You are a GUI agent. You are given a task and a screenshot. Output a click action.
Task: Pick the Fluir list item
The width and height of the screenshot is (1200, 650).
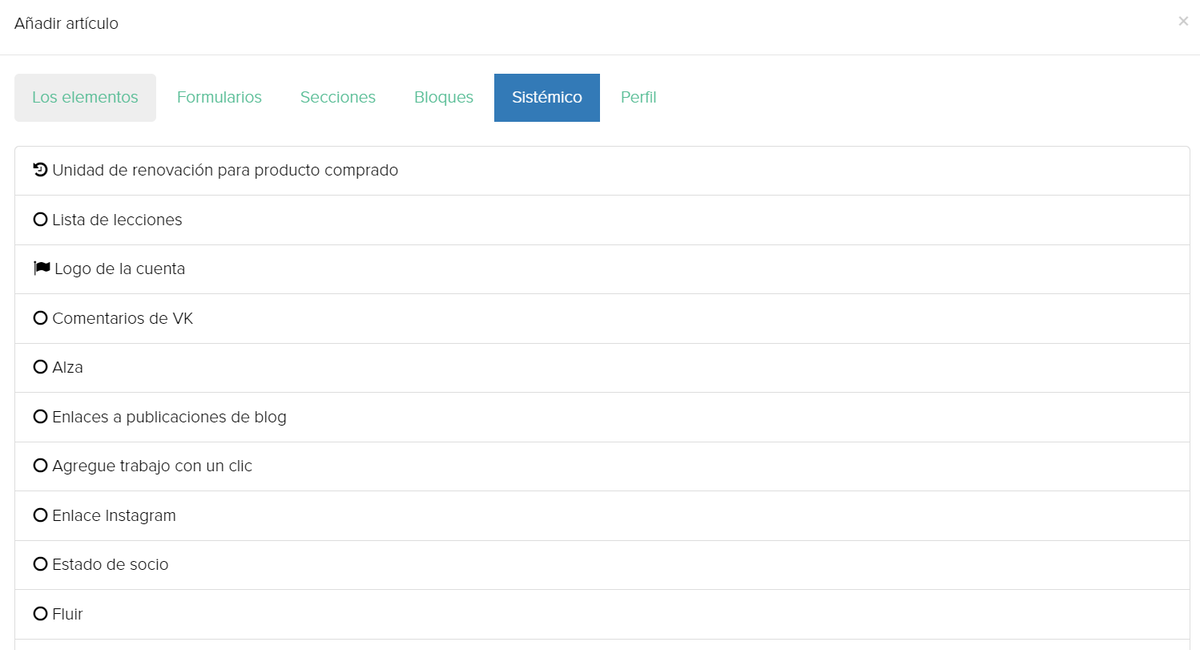602,613
